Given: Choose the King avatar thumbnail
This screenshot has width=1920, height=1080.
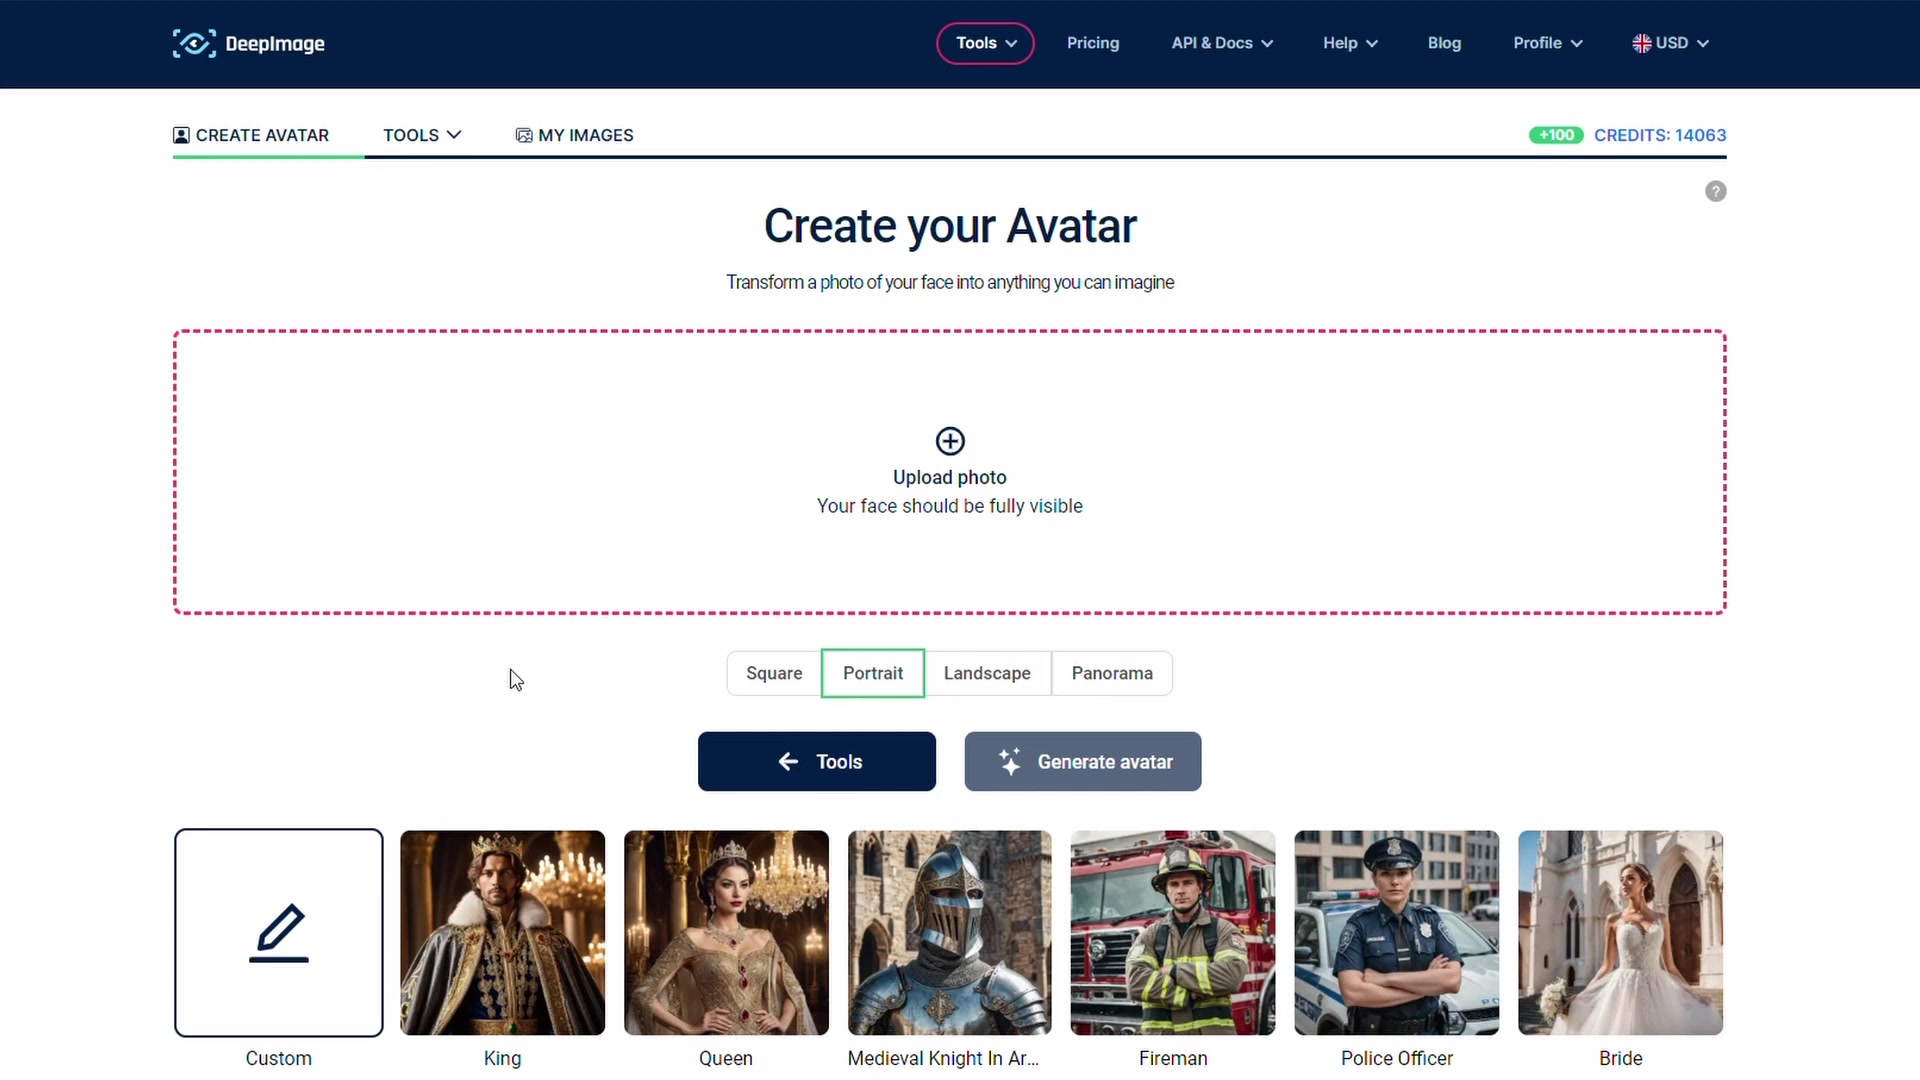Looking at the screenshot, I should click(502, 933).
